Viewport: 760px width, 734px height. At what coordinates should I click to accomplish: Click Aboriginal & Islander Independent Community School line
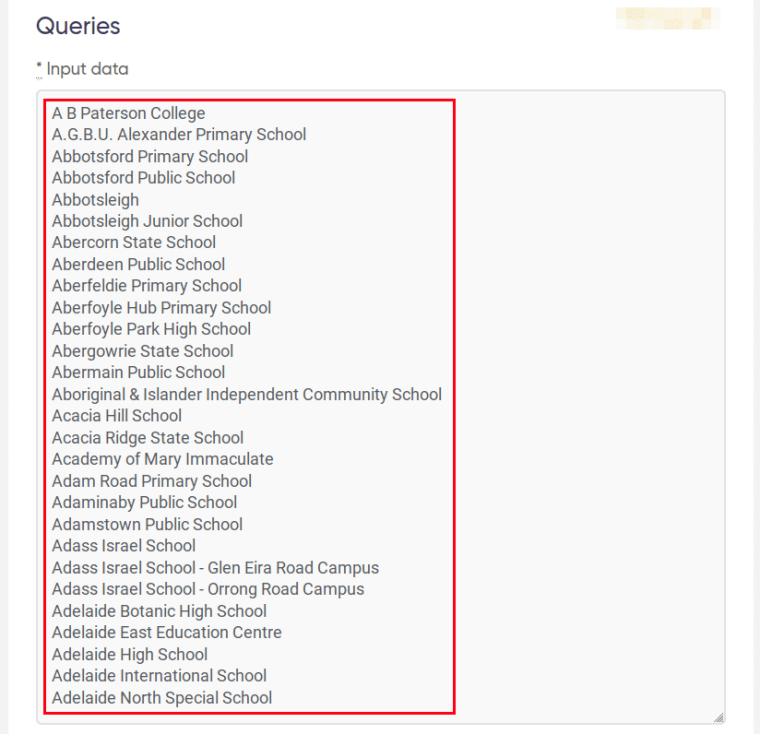click(247, 394)
